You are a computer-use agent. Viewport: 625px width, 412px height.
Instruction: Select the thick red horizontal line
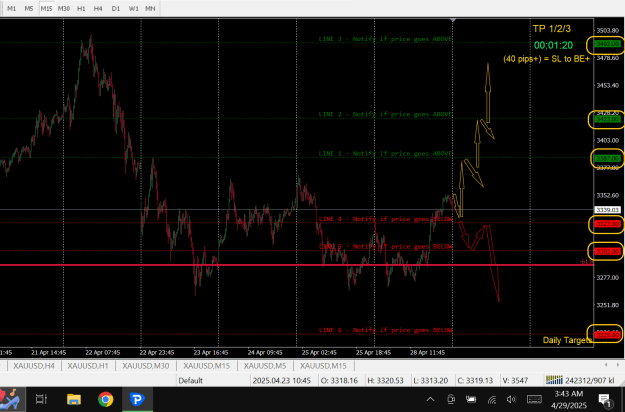click(297, 265)
